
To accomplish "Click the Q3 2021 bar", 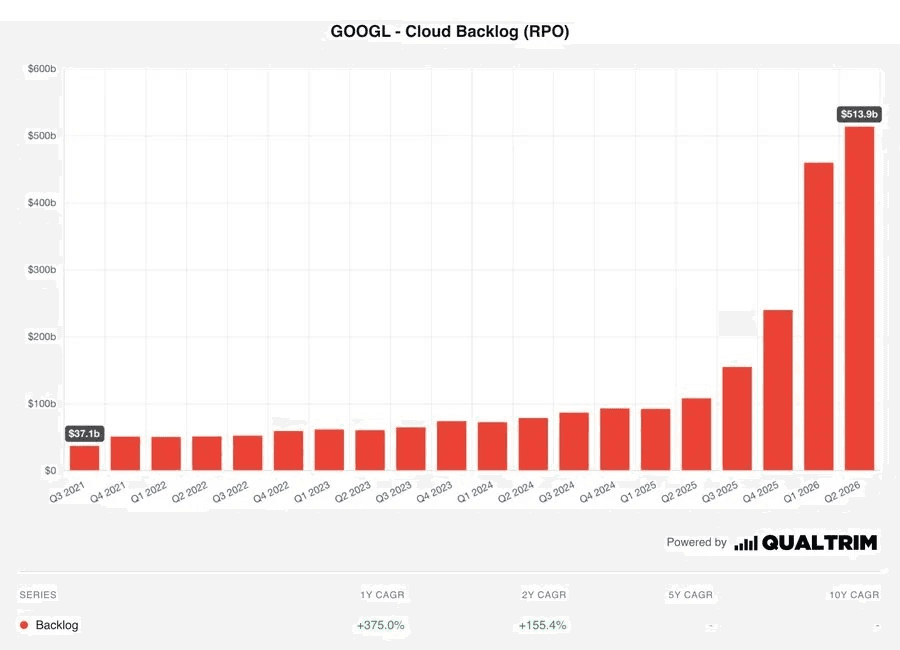I will point(85,458).
